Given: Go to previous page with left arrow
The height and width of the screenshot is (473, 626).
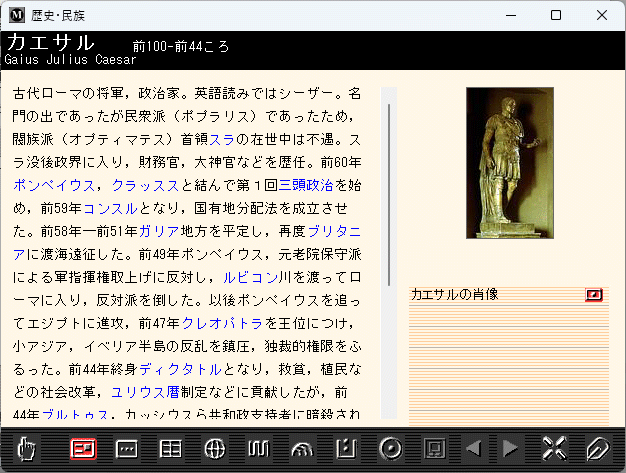Looking at the screenshot, I should tap(473, 449).
